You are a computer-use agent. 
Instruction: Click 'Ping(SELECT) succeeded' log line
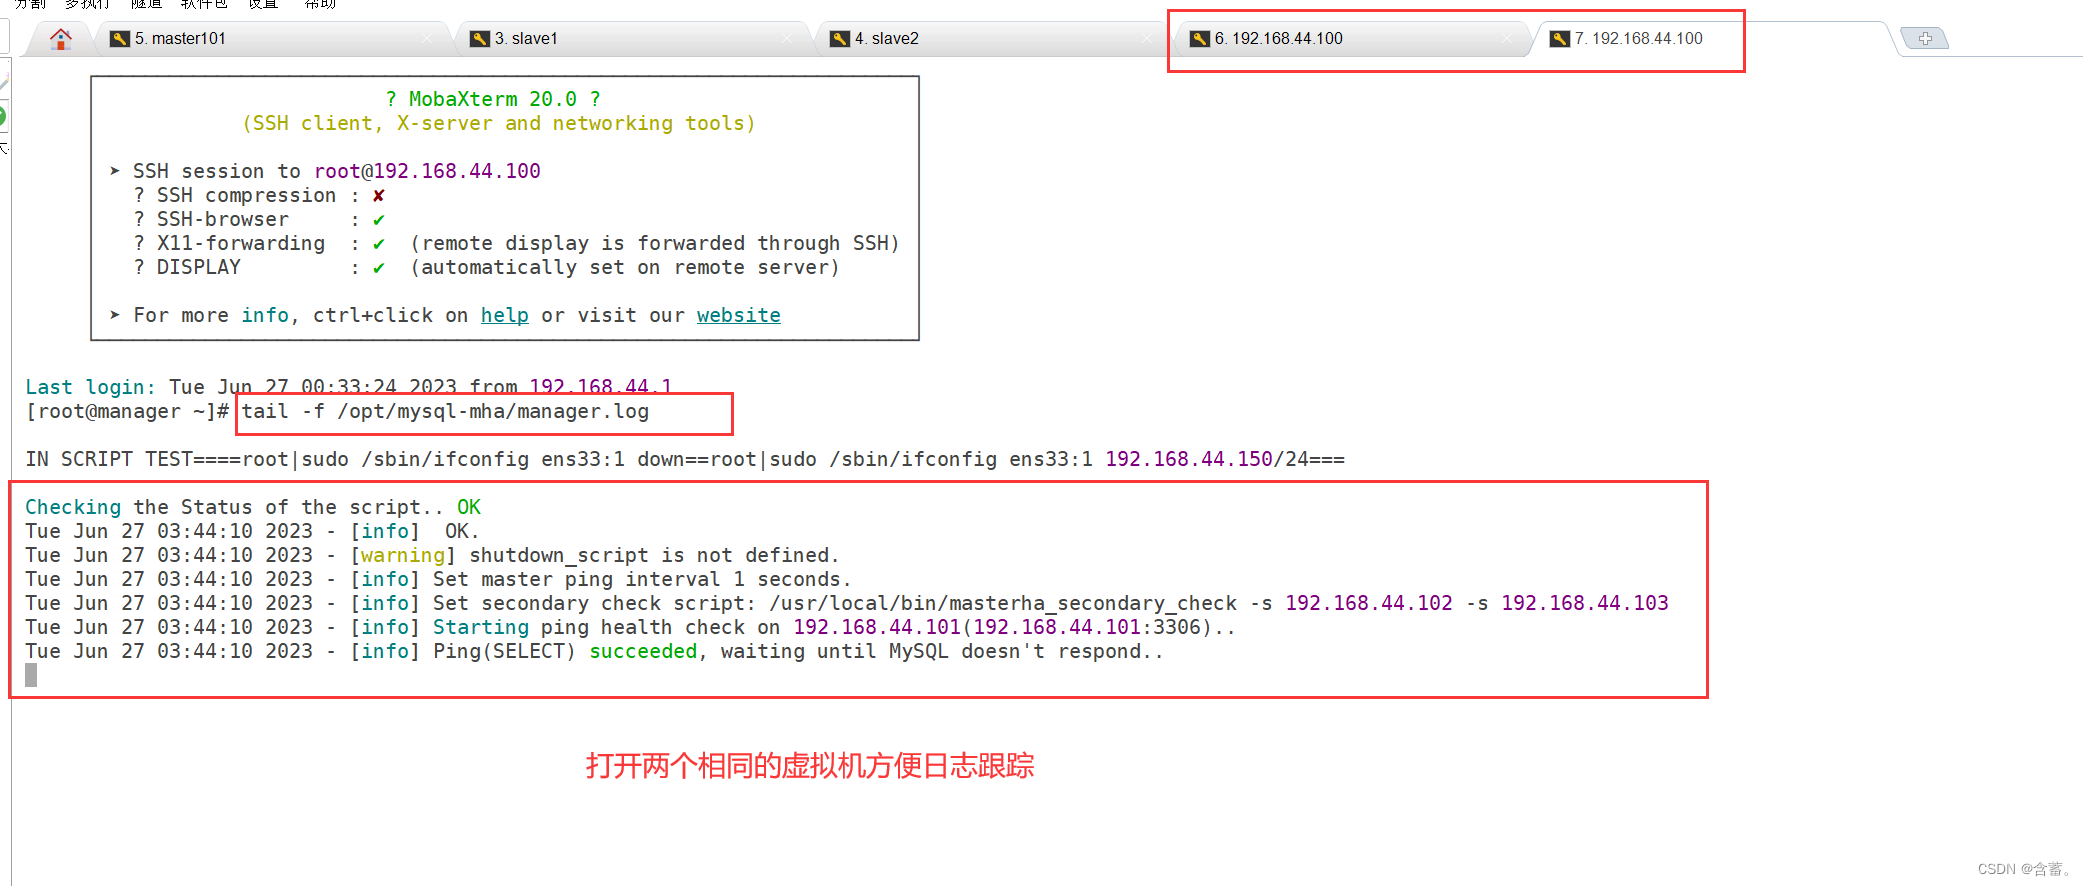click(x=595, y=652)
